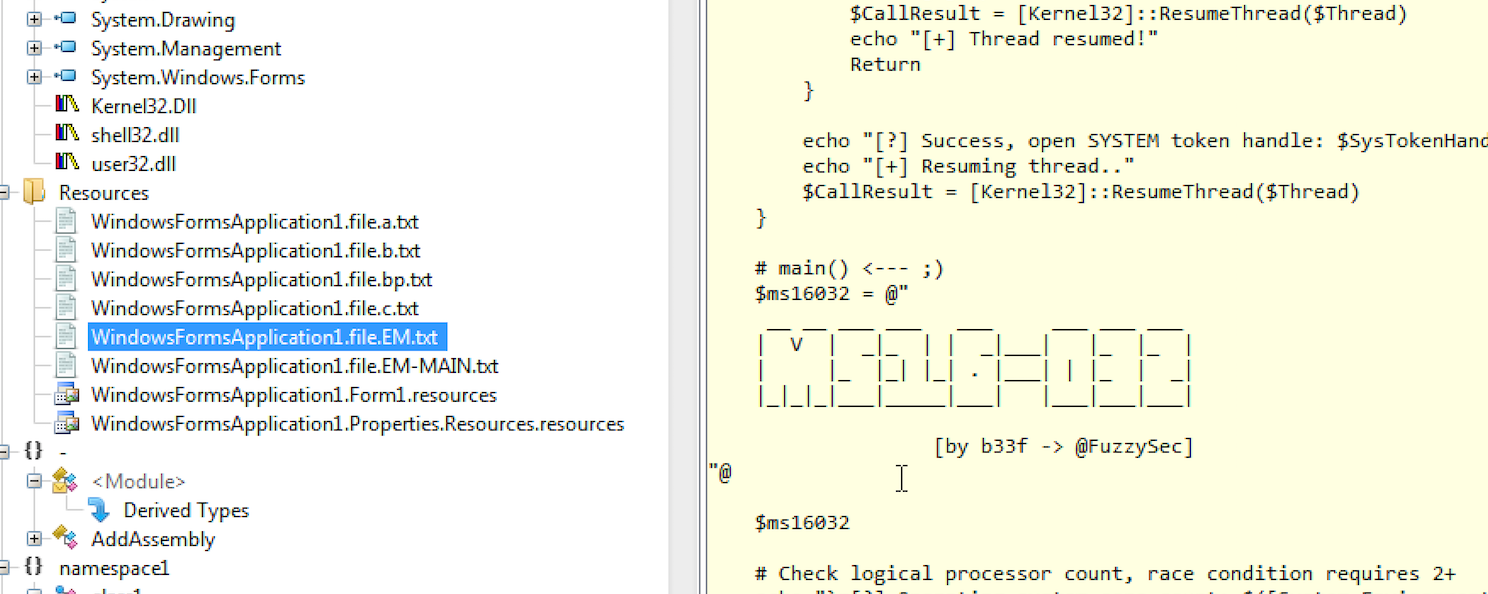The image size is (1488, 594).
Task: Select System.Windows.Forms in the tree
Action: 198,77
